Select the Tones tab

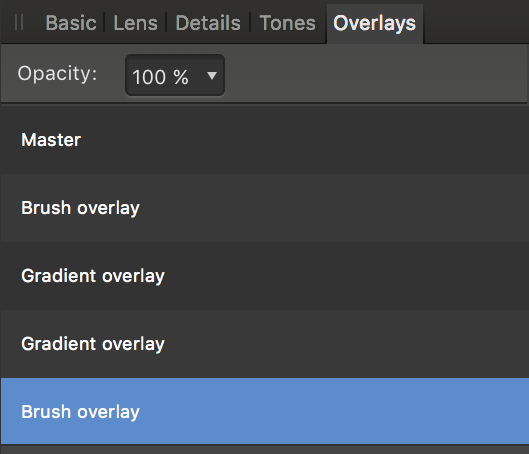pos(287,23)
